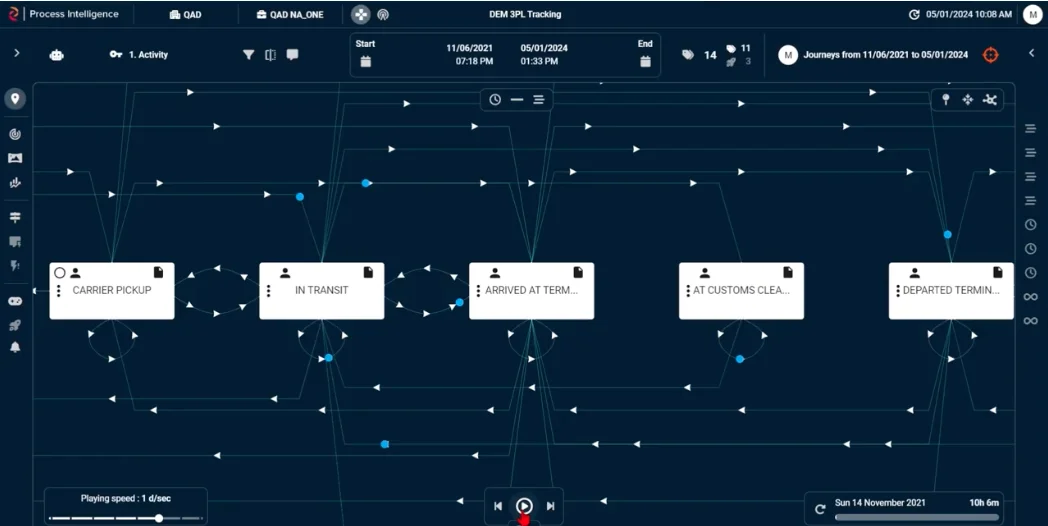
Task: Toggle the line thickness dash on canvas toolbar
Action: pyautogui.click(x=517, y=100)
